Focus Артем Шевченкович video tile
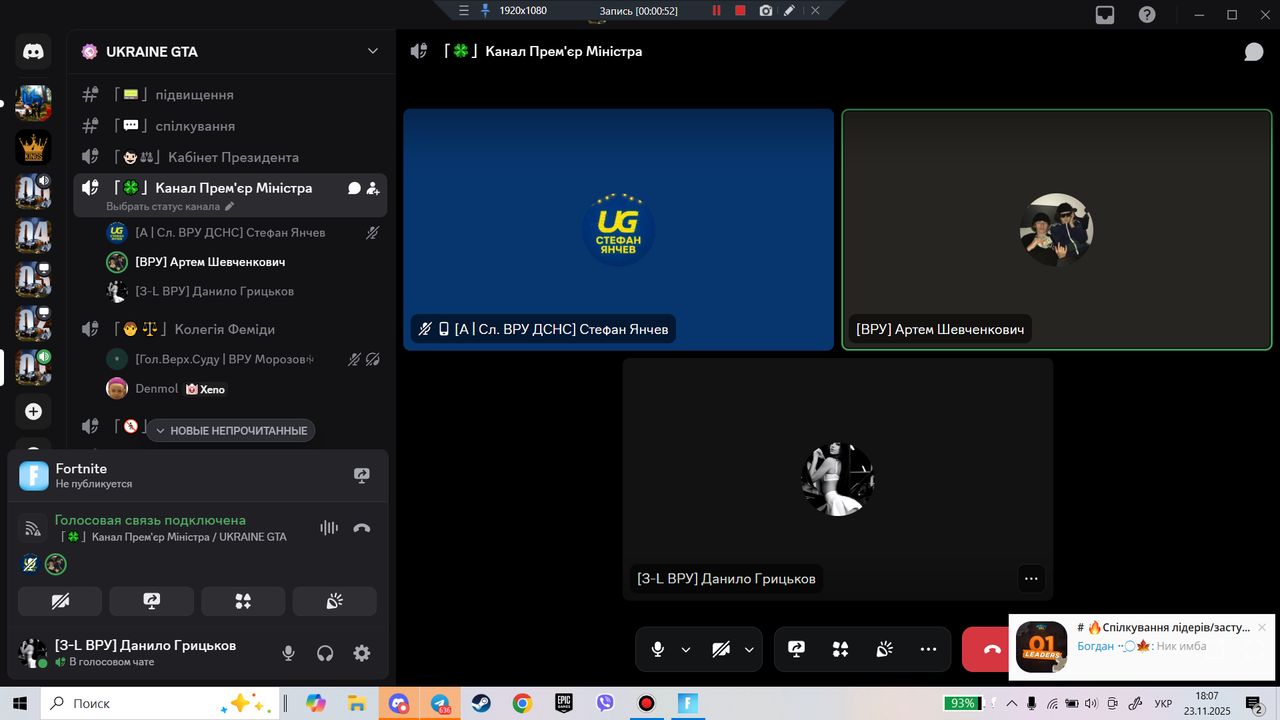Viewport: 1280px width, 720px height. click(1057, 230)
